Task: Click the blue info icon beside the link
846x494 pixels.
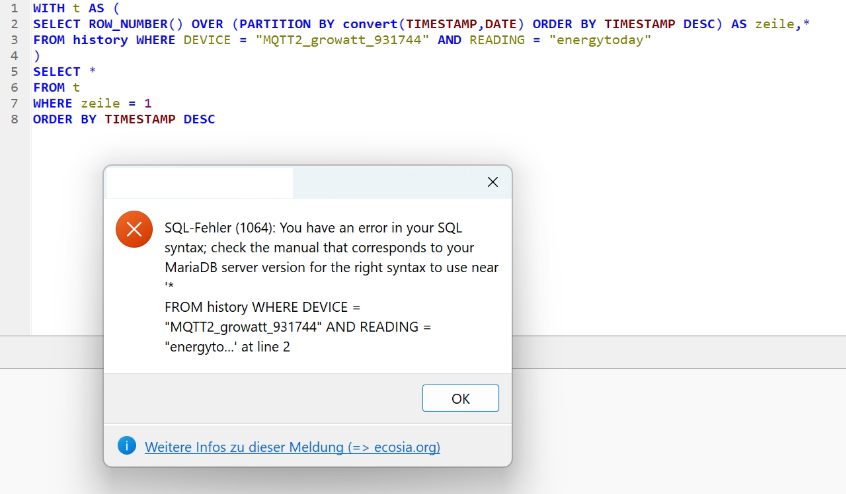Action: click(x=127, y=445)
